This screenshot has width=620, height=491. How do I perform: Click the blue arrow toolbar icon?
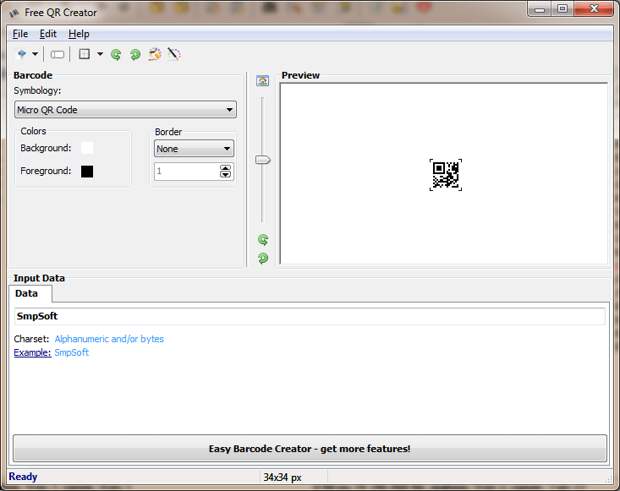click(22, 54)
